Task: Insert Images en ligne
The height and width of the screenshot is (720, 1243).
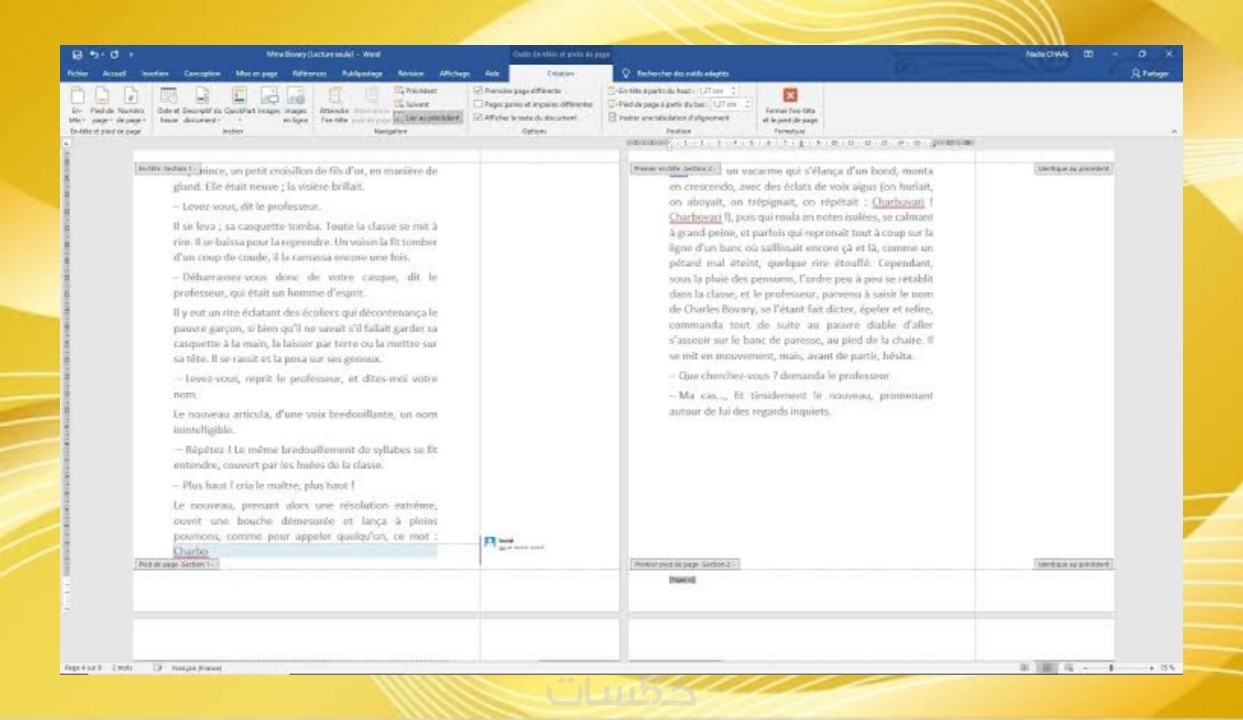Action: pos(295,103)
